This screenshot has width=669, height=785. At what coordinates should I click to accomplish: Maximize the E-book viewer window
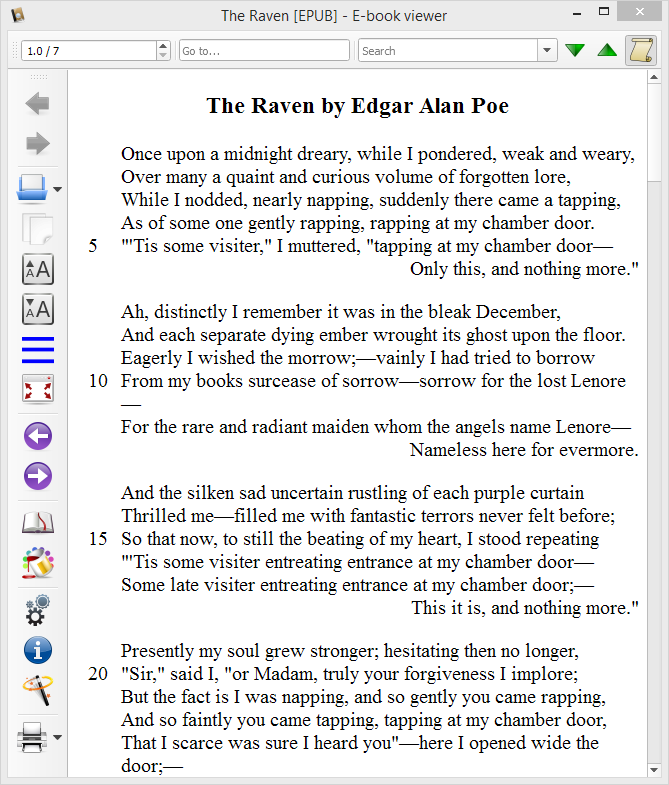click(604, 12)
